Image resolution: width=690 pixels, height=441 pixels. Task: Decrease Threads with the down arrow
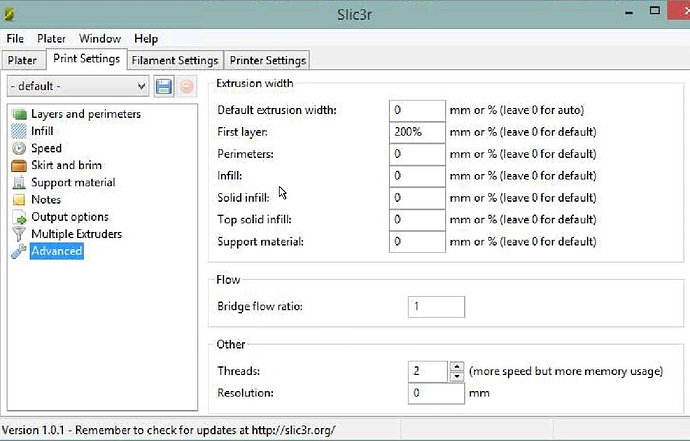pyautogui.click(x=457, y=377)
